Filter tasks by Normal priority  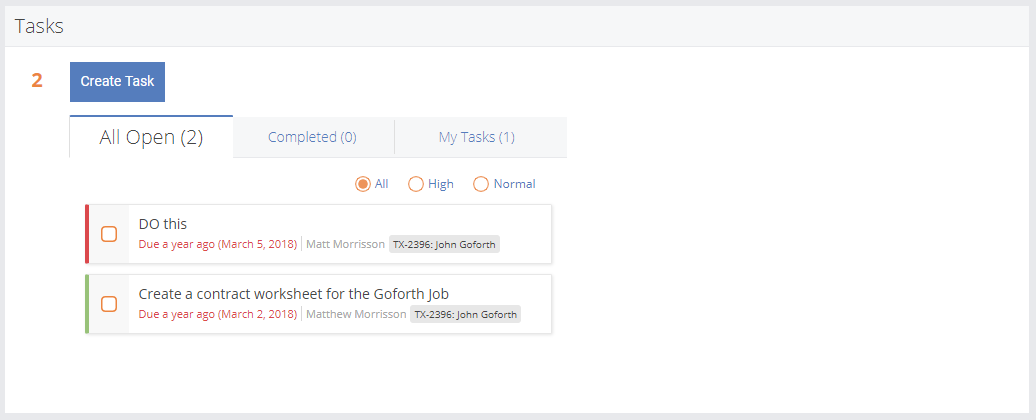[x=481, y=184]
